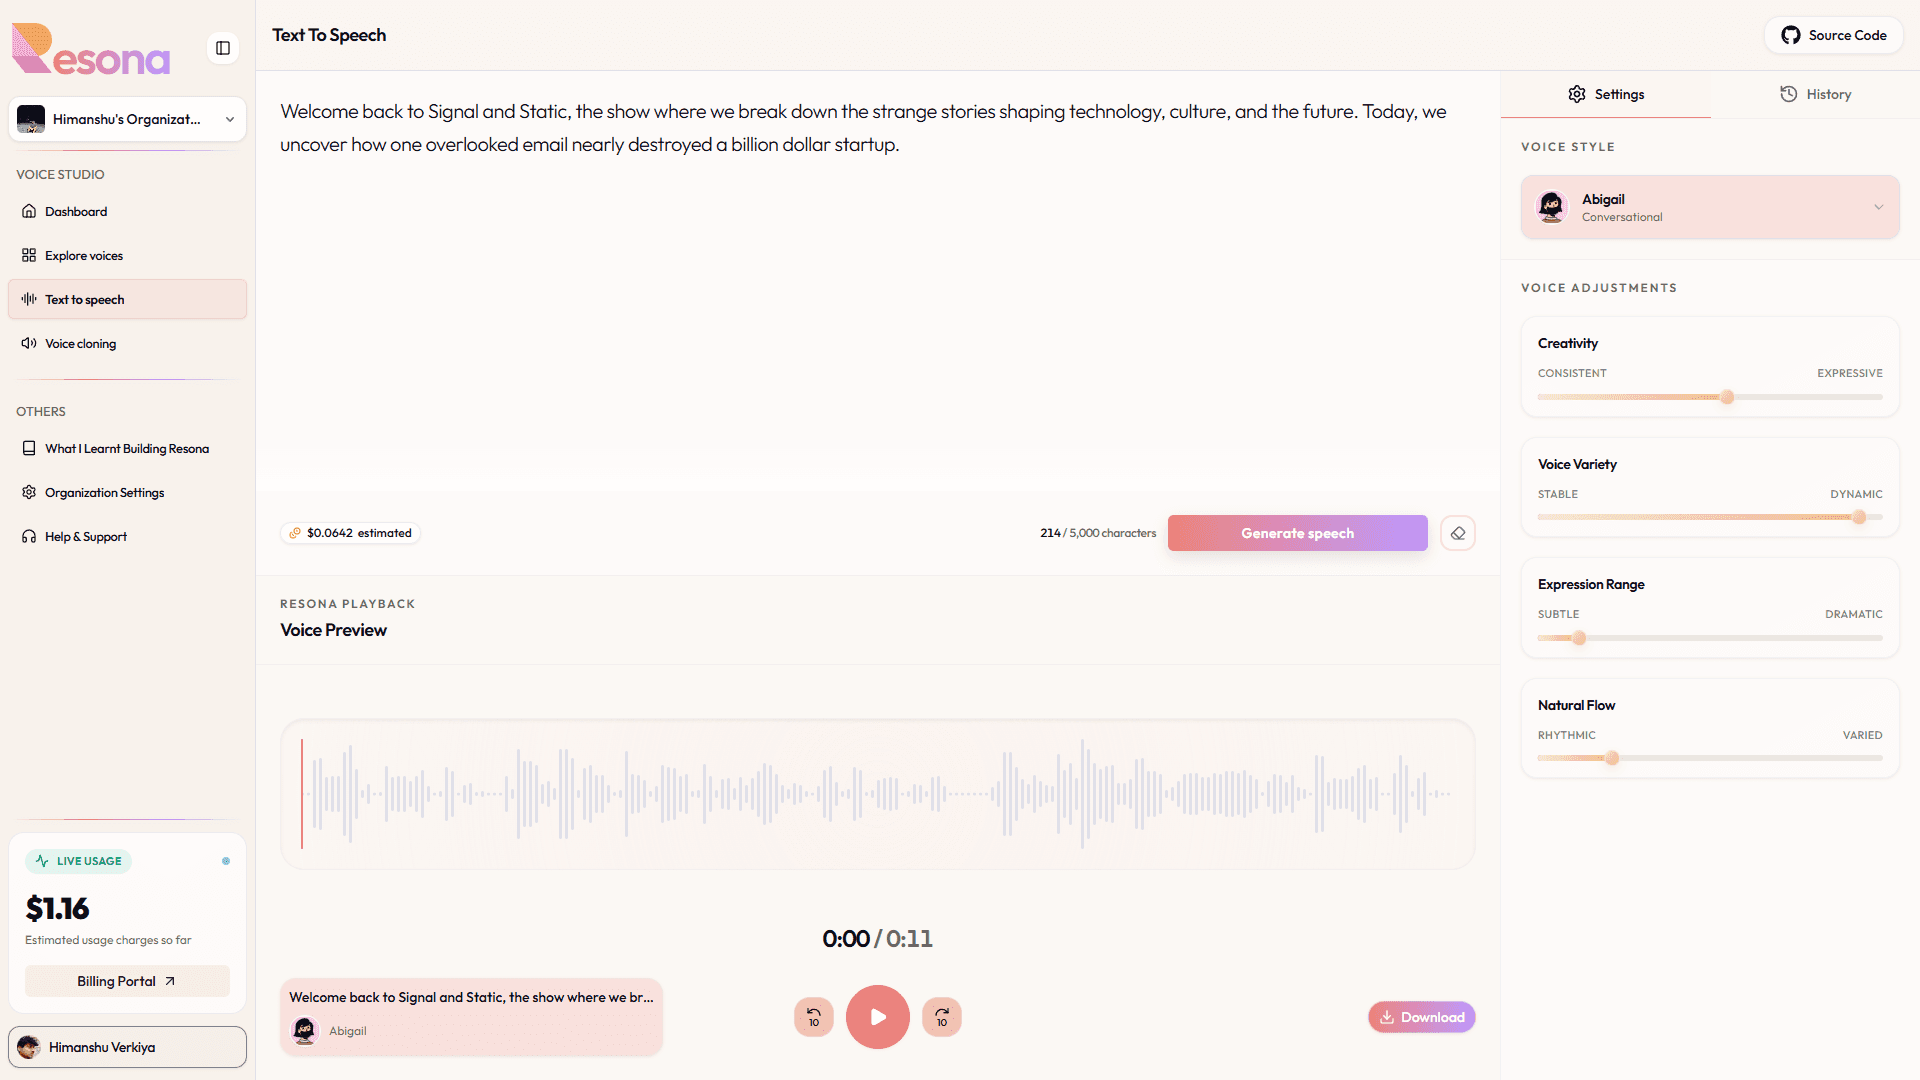
Task: Click the Organization Settings gear icon
Action: click(x=29, y=492)
